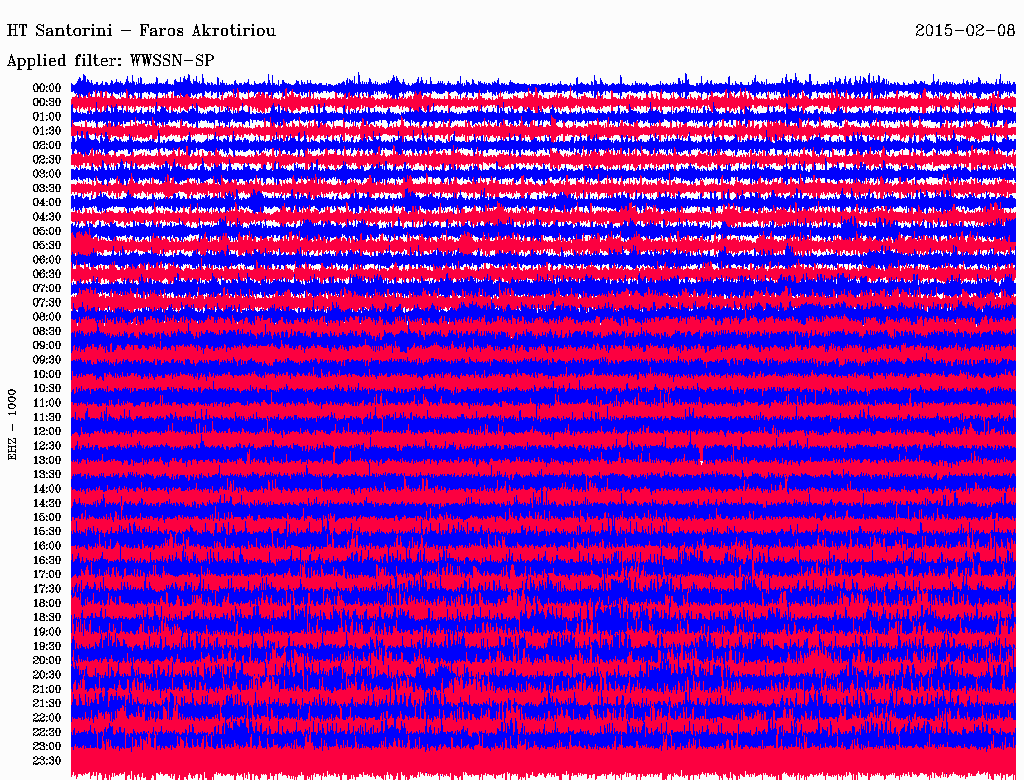Viewport: 1024px width, 780px height.
Task: Select the 22:30 time label
Action: pos(47,732)
